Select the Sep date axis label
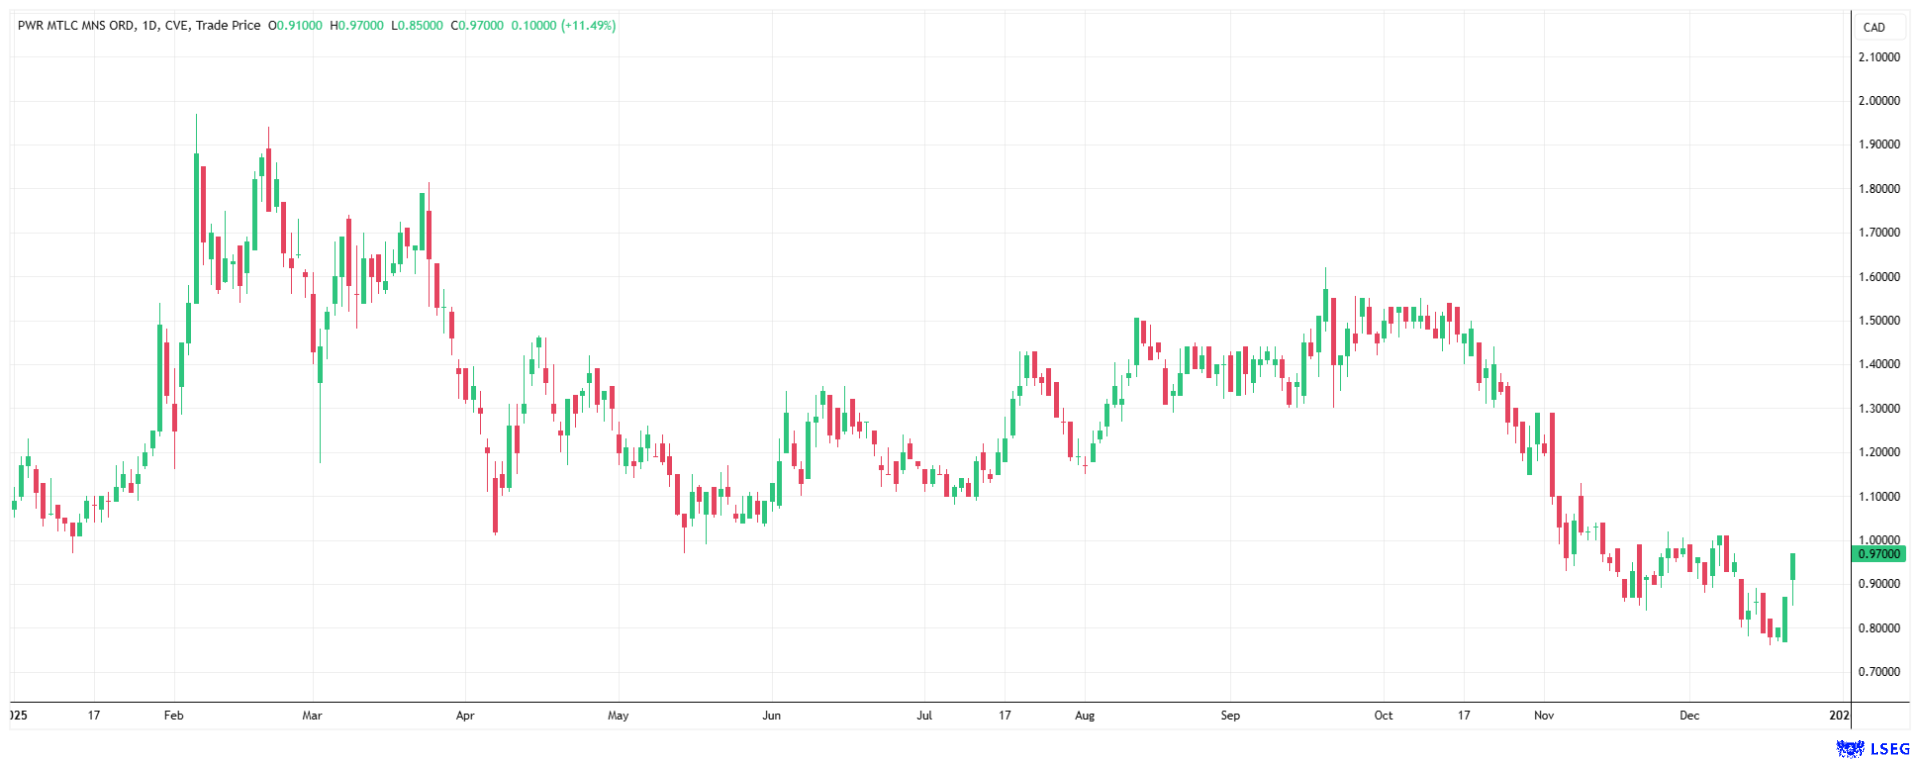The height and width of the screenshot is (760, 1920). (1230, 715)
